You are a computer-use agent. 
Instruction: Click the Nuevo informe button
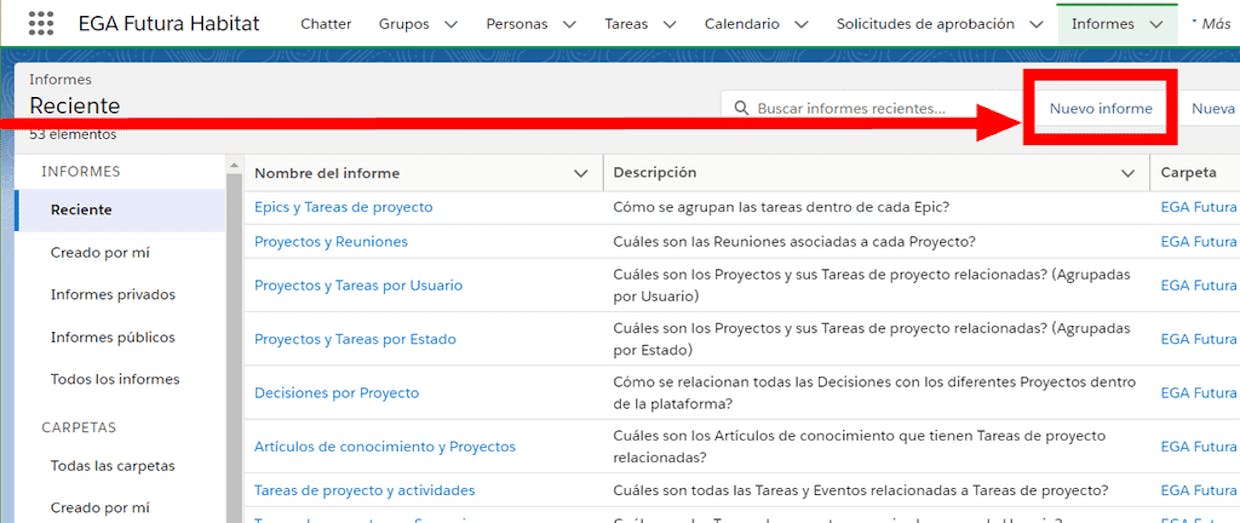point(1100,108)
